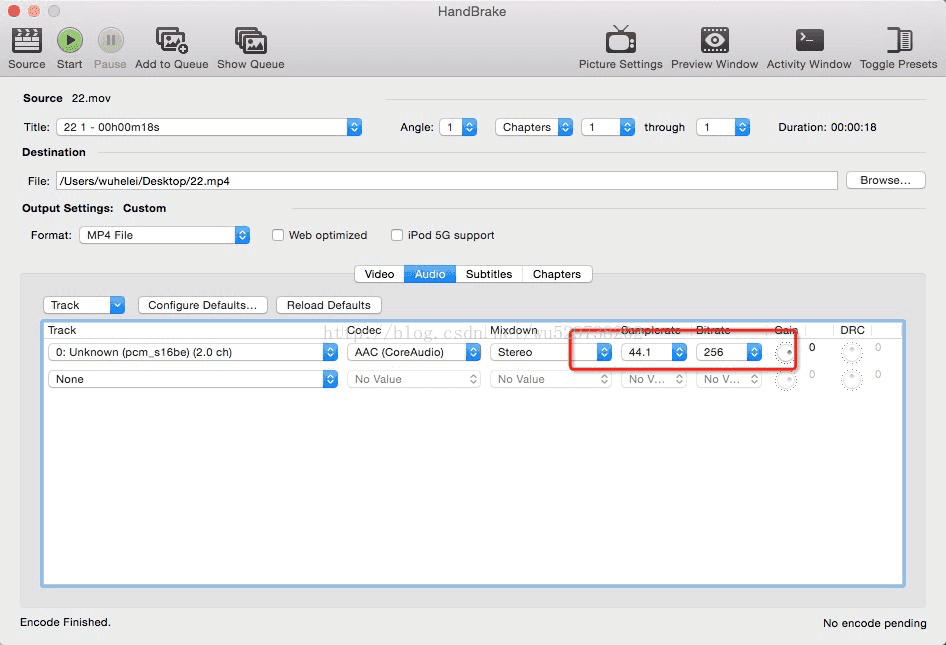The image size is (946, 645).
Task: Click the Pause toolbar icon
Action: [x=111, y=40]
